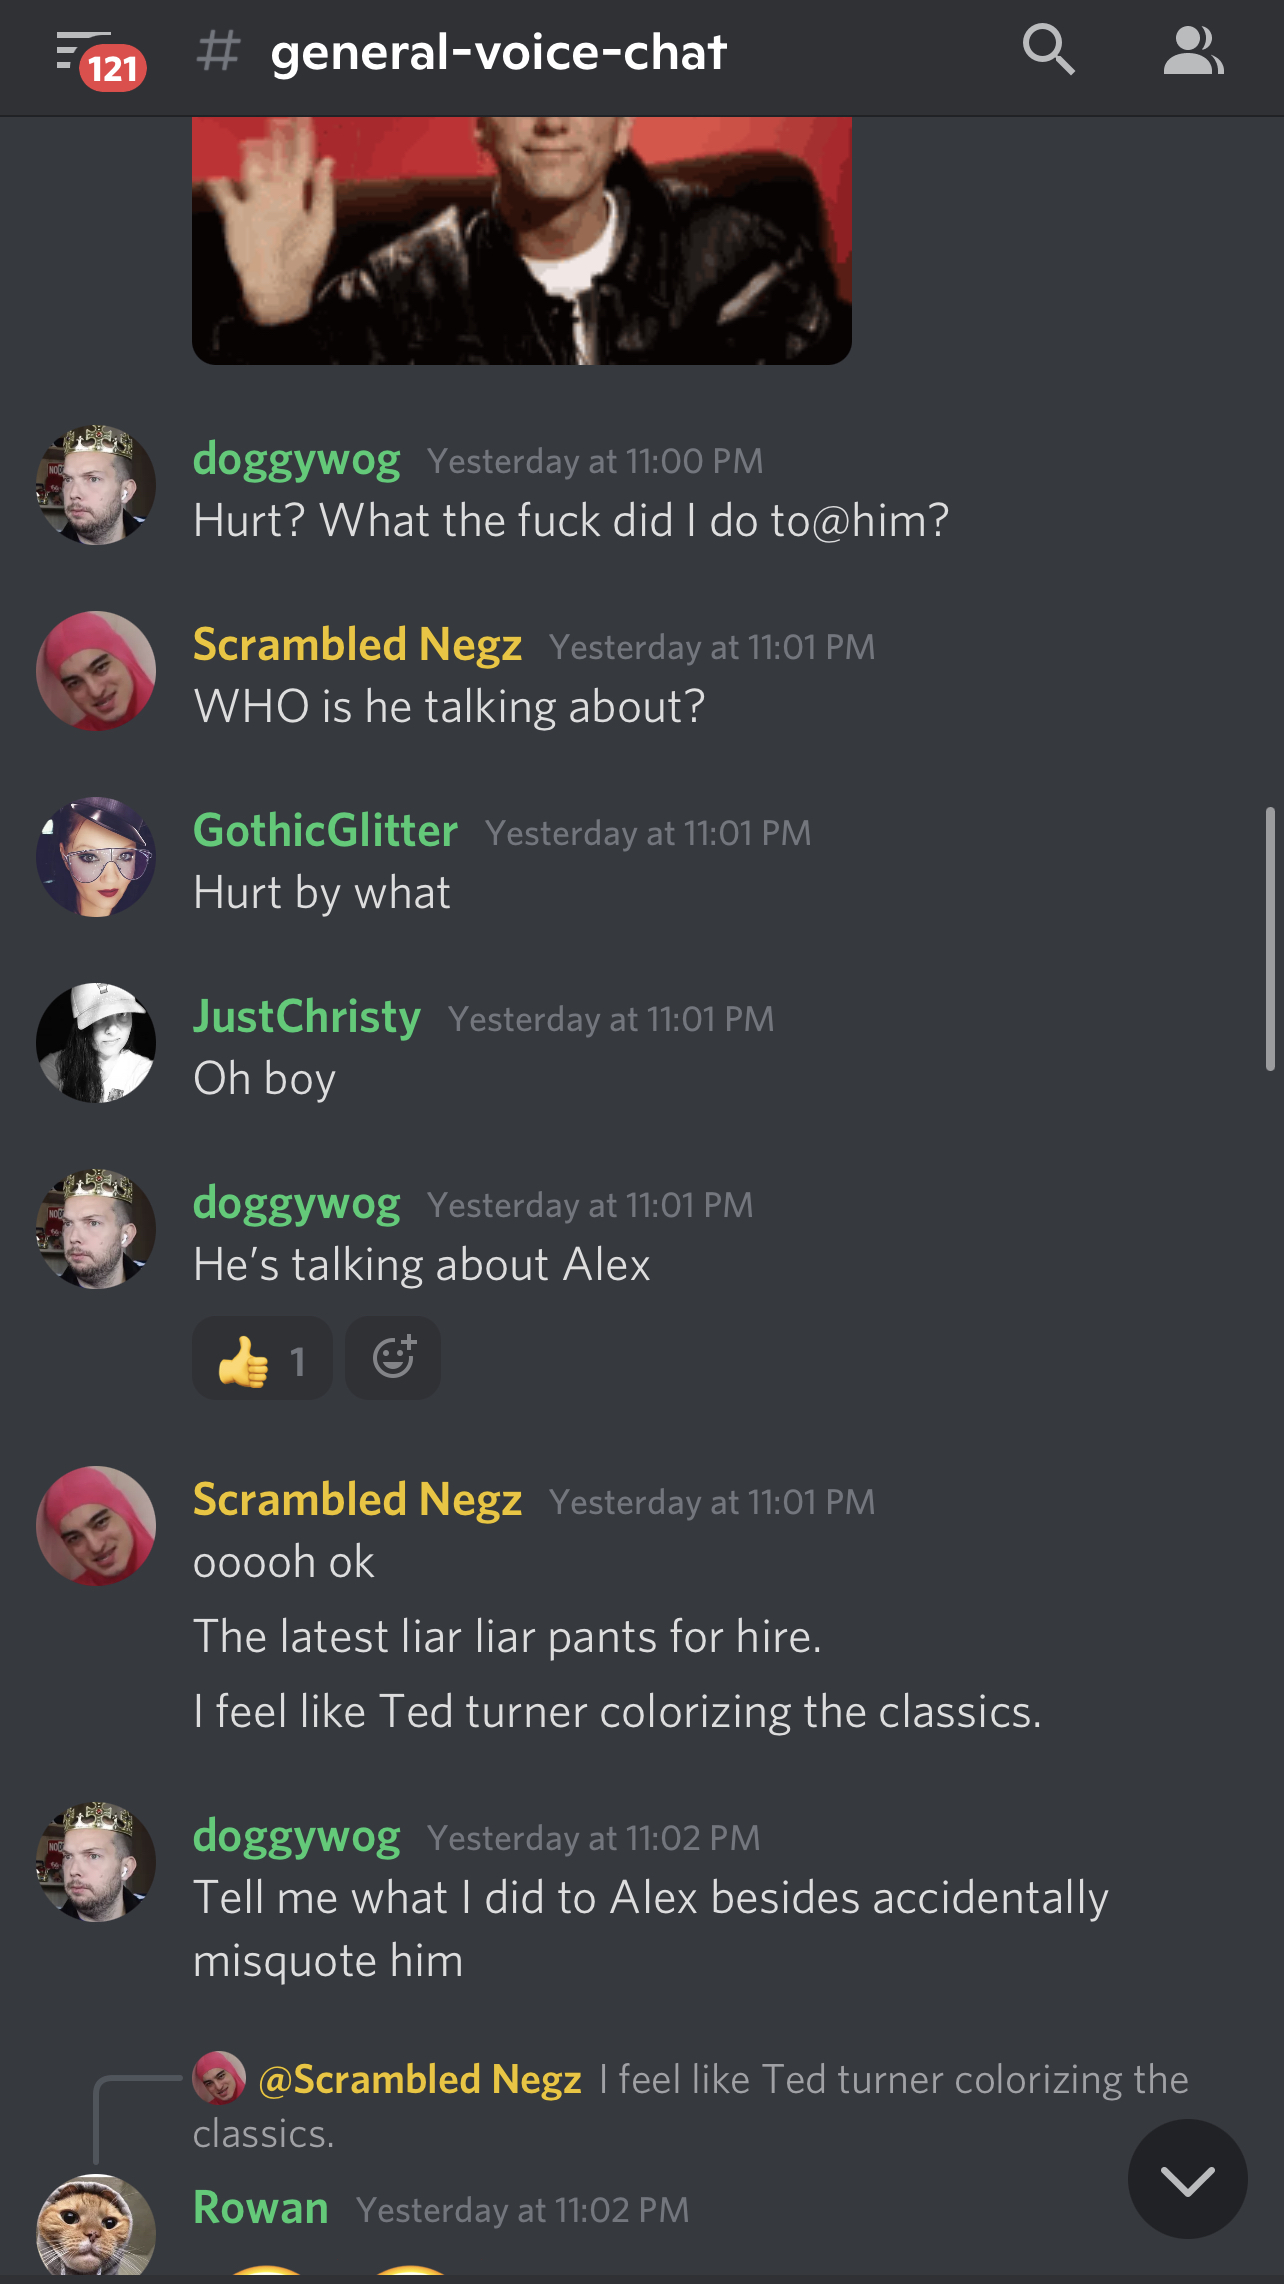Open small Scrambled Negz reply avatar
Screen dimensions: 1284x2284
point(219,2077)
